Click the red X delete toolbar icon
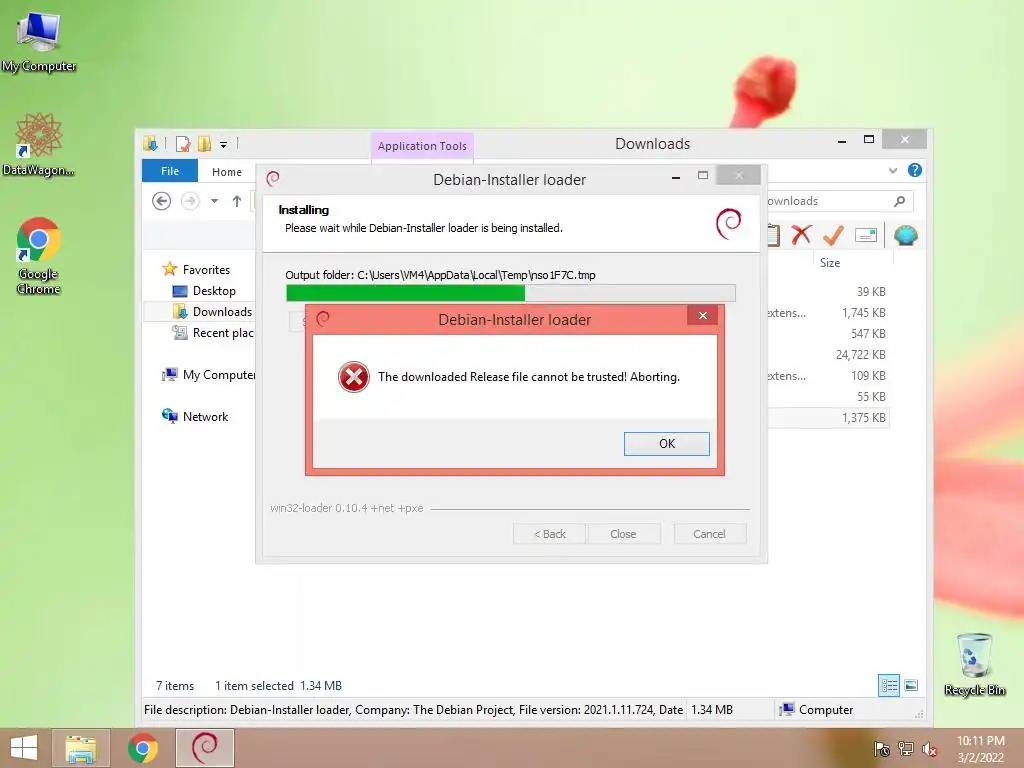The image size is (1024, 768). pos(801,235)
